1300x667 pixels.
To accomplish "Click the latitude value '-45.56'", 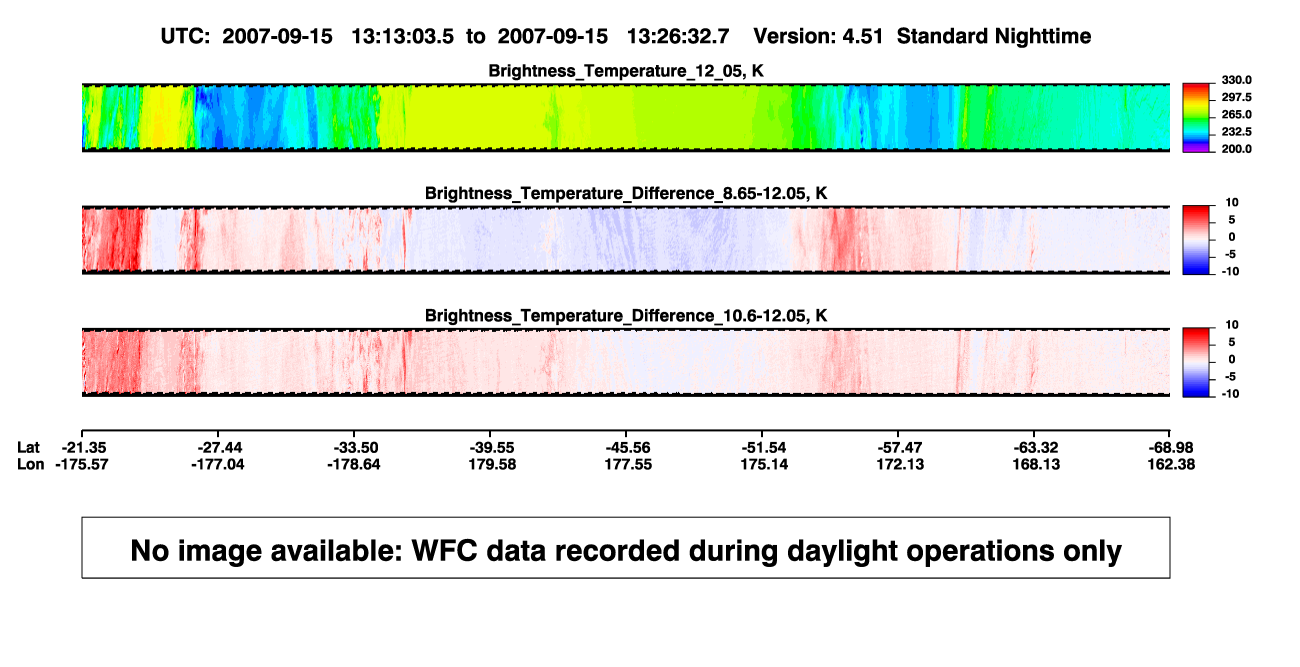I will pyautogui.click(x=628, y=447).
